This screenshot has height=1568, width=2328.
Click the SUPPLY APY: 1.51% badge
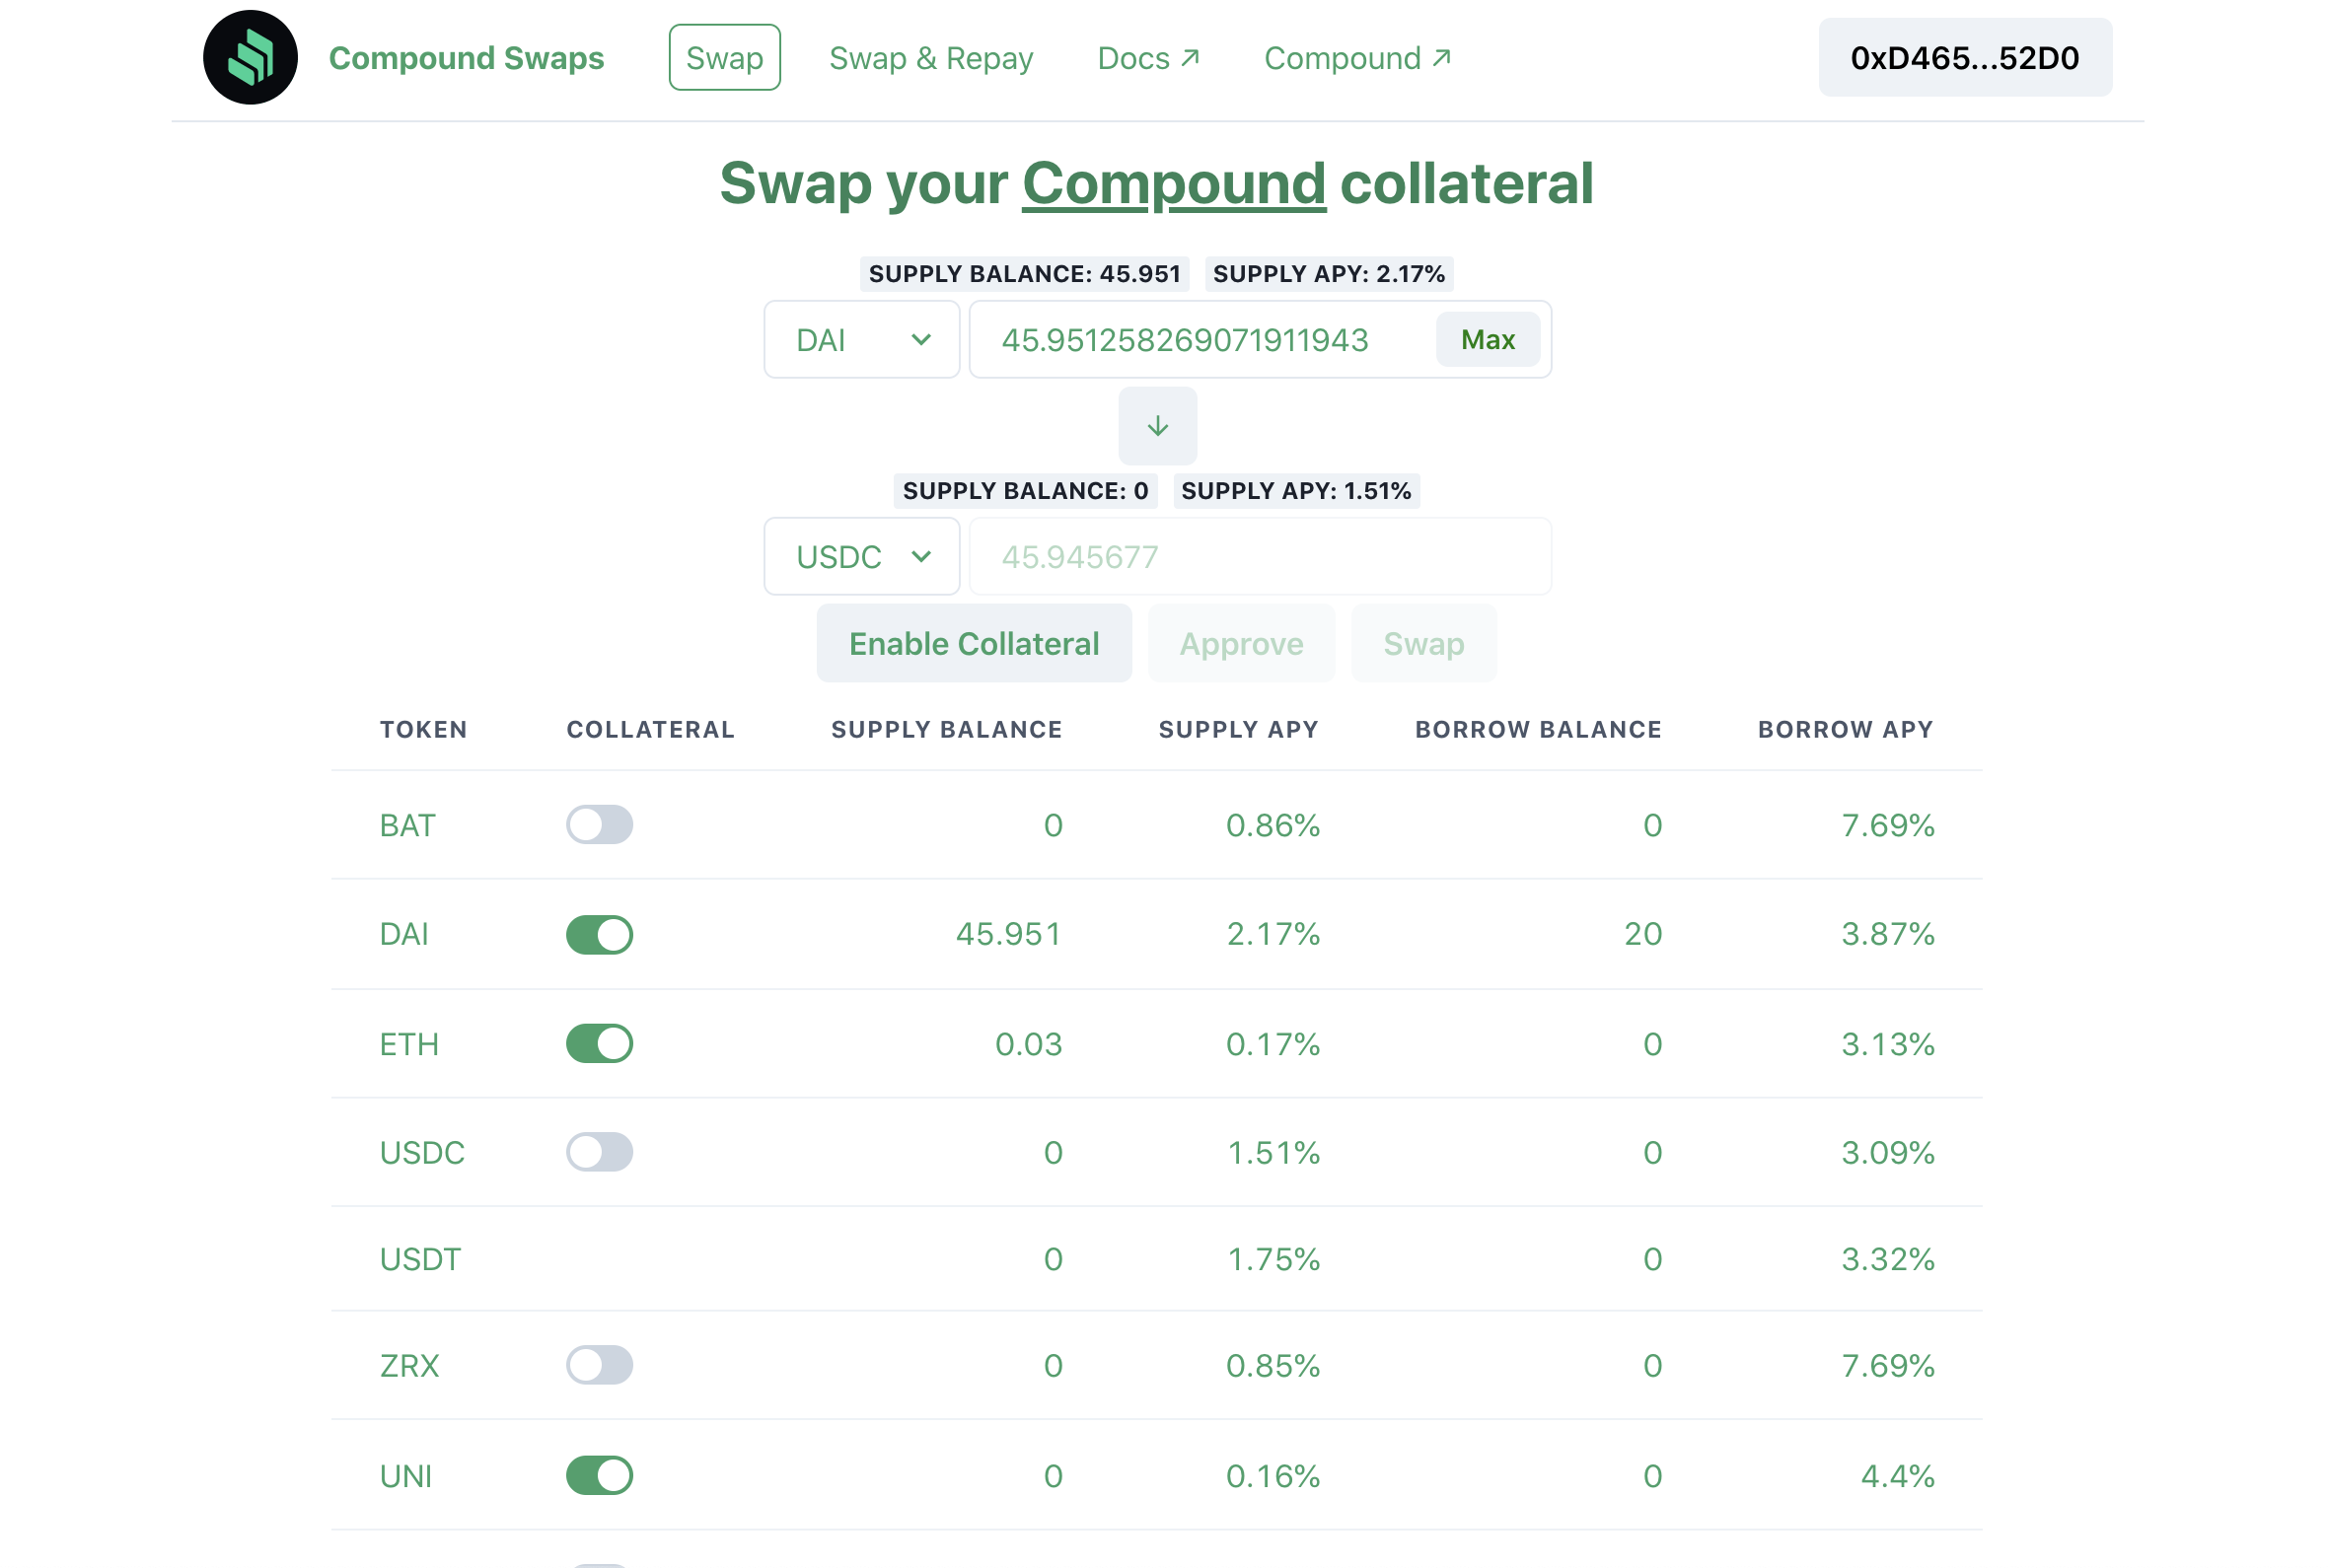1296,491
